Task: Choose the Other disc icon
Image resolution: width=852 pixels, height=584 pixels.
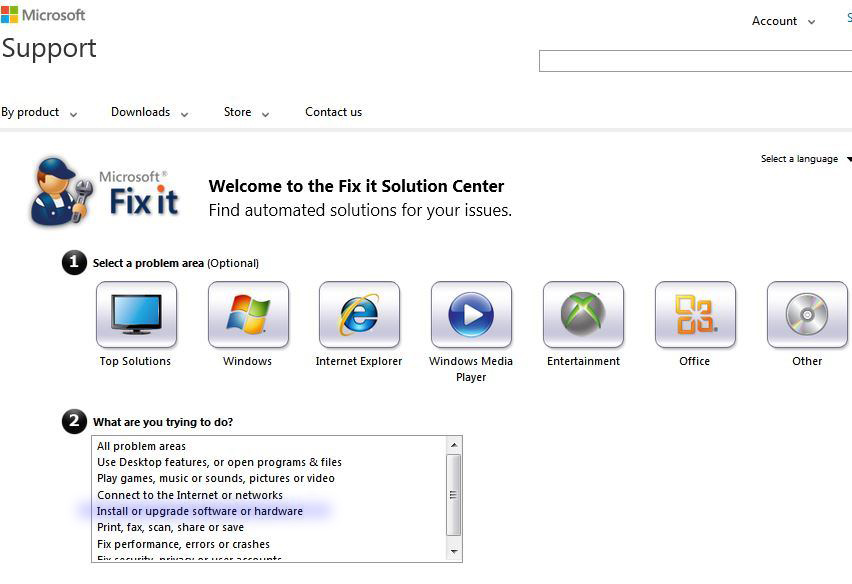Action: pyautogui.click(x=807, y=315)
